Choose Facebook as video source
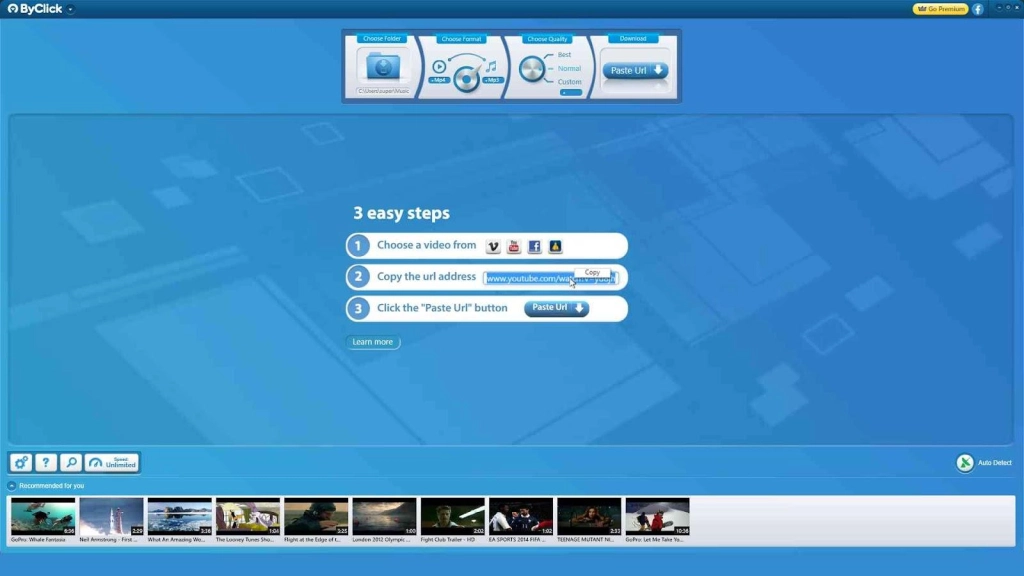 tap(535, 245)
